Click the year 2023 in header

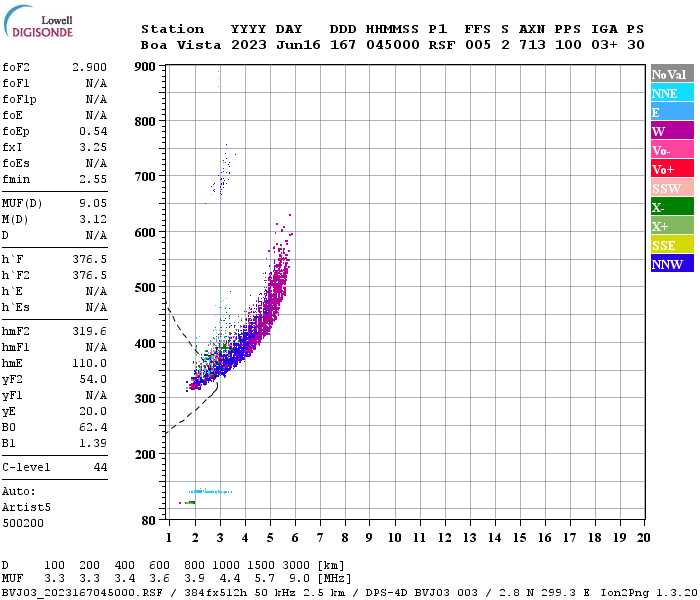tap(249, 45)
